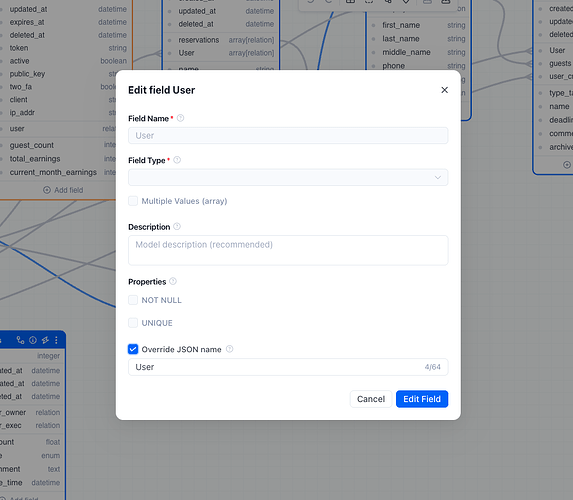Click the help icon beside Field Name

[181, 118]
